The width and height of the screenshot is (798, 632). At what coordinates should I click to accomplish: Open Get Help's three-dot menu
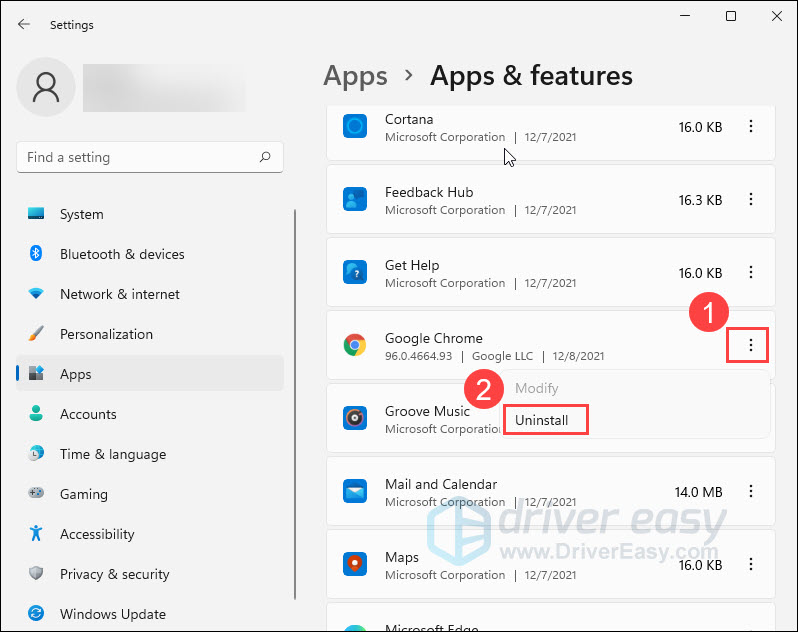[751, 272]
